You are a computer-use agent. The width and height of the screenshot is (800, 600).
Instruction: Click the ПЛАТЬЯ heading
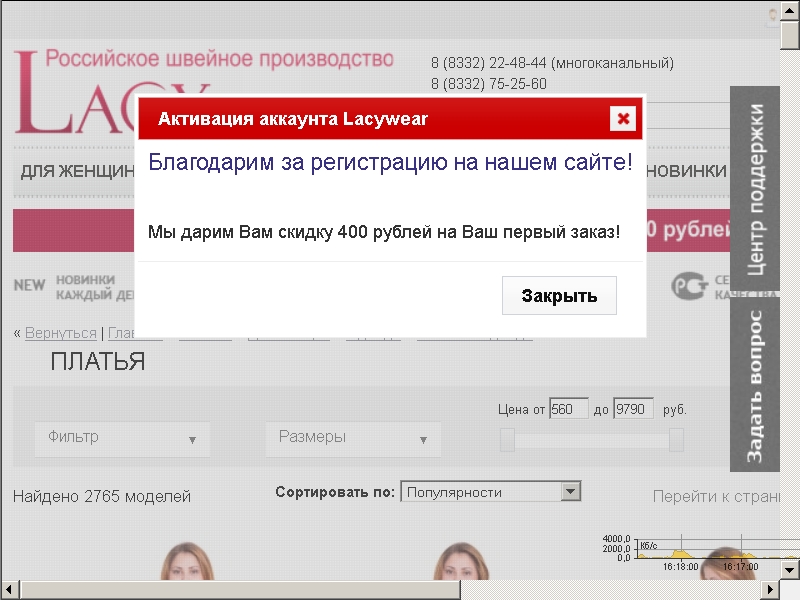98,362
